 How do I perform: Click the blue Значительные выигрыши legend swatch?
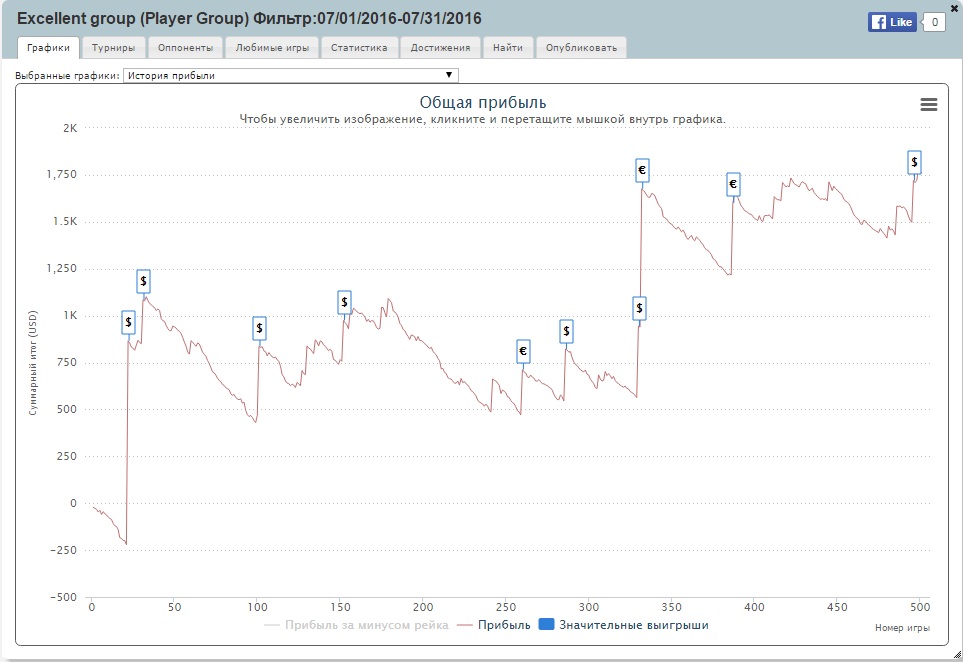tap(546, 625)
